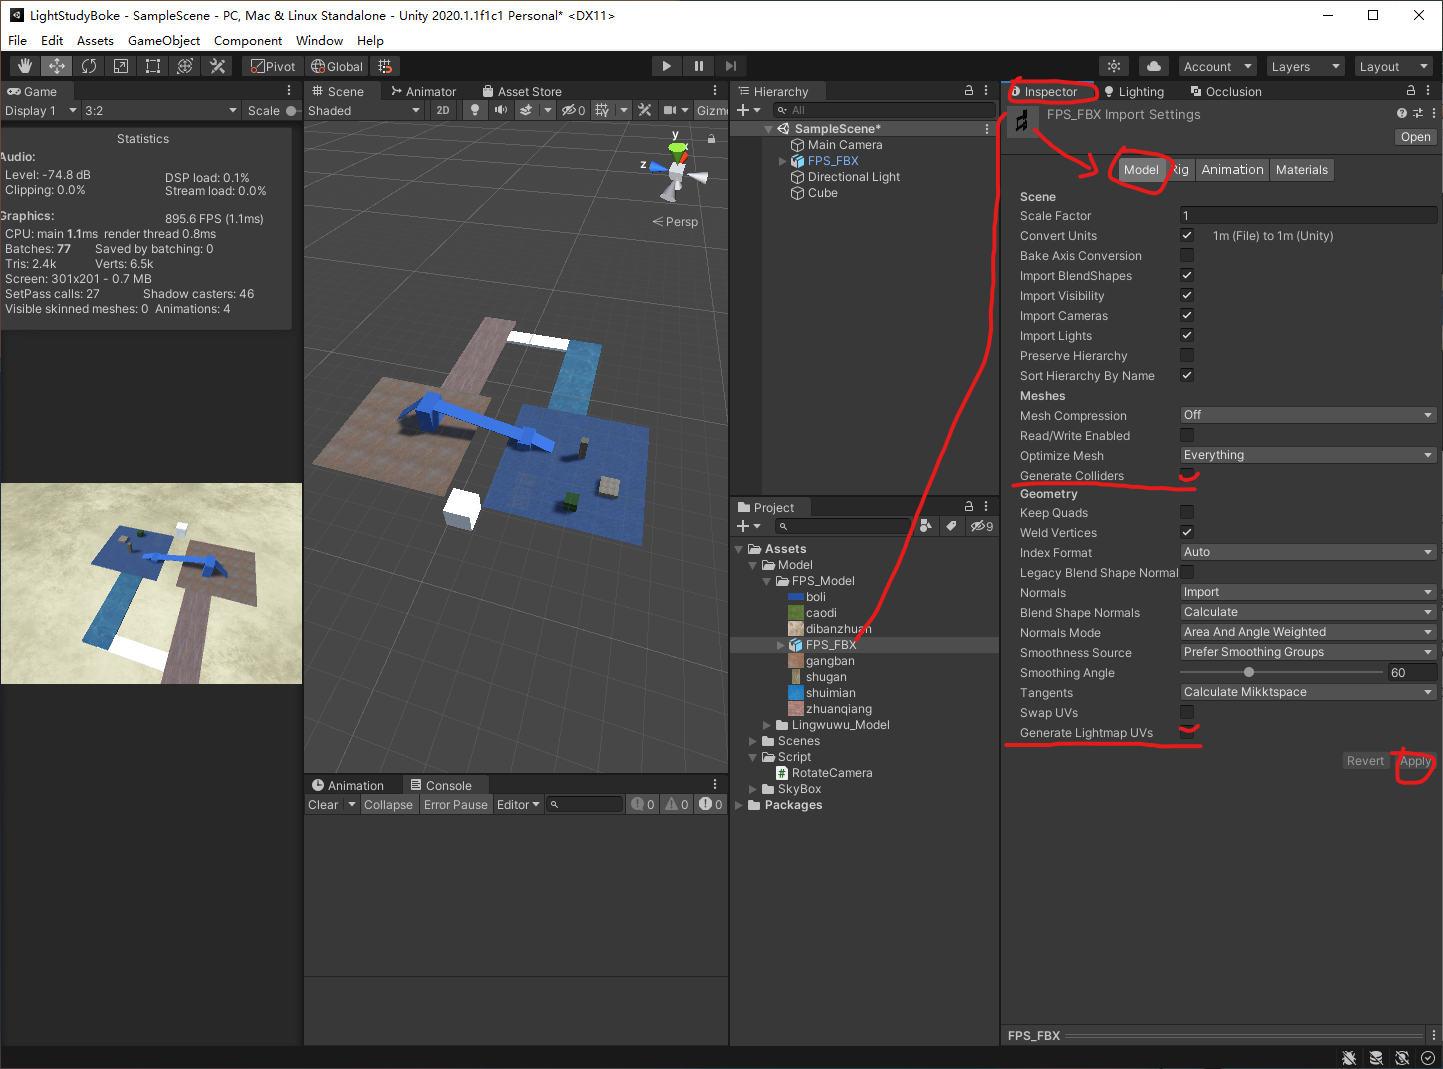Toggle Scene lighting bulb icon

tap(475, 110)
